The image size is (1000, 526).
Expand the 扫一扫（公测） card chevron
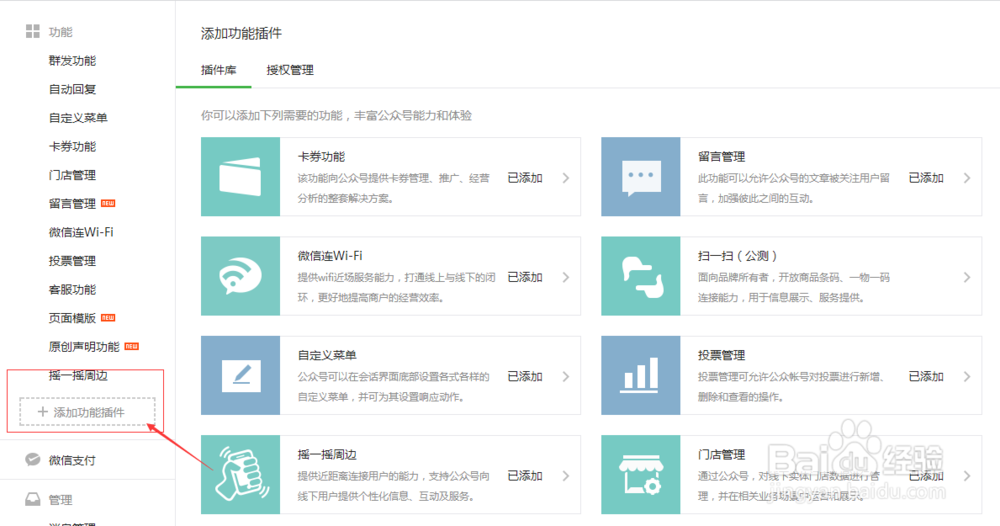[967, 277]
